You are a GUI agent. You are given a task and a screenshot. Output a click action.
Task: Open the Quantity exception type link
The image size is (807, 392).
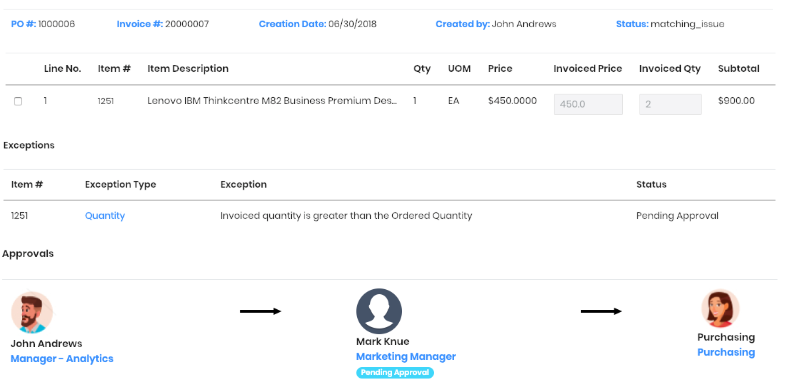105,216
